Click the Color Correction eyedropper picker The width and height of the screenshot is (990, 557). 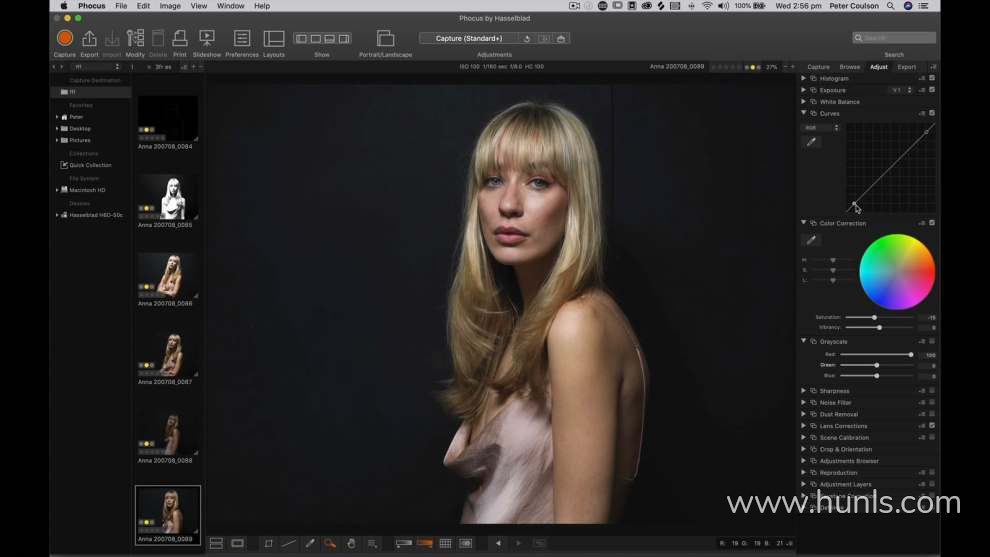[811, 239]
